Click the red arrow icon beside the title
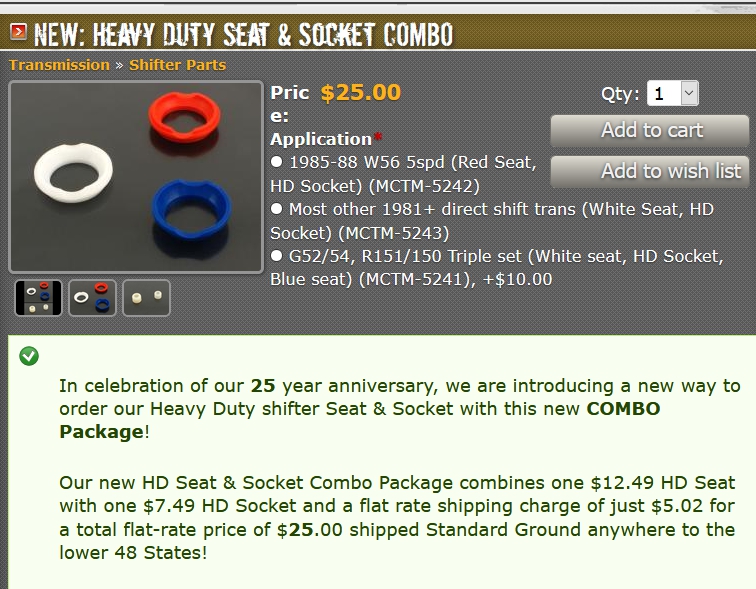756x589 pixels. click(x=18, y=33)
